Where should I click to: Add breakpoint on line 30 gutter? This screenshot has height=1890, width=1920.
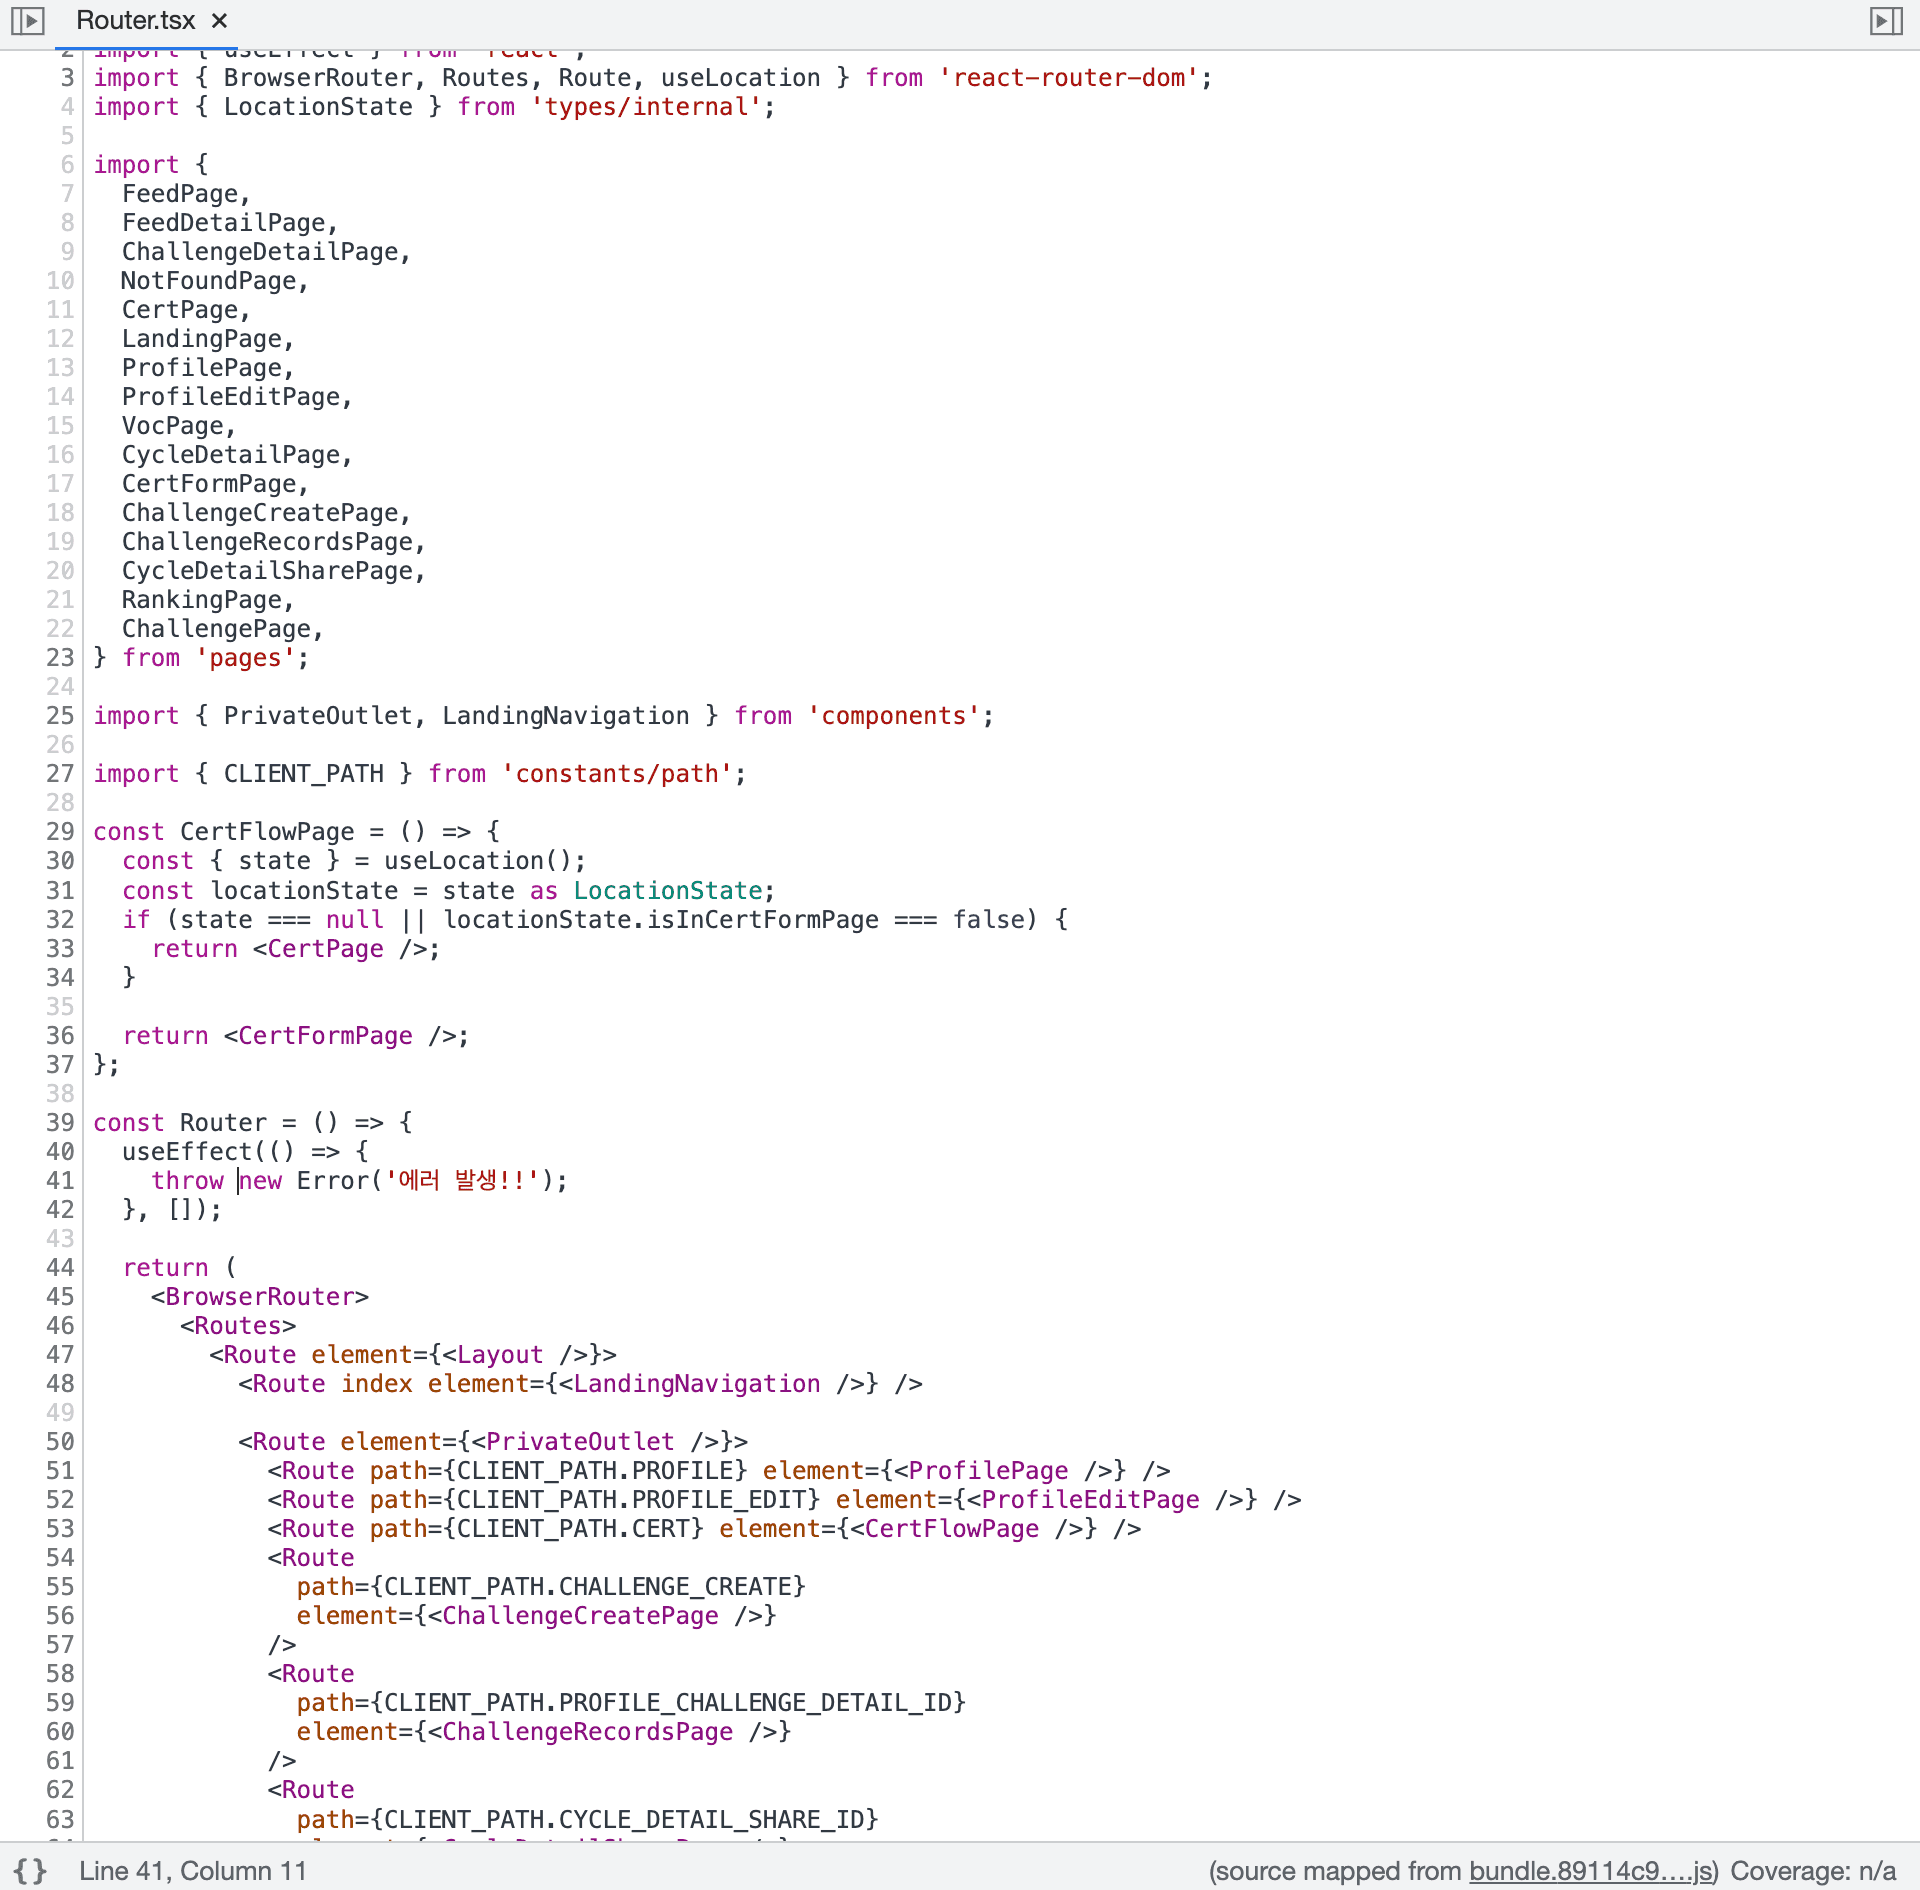[60, 861]
